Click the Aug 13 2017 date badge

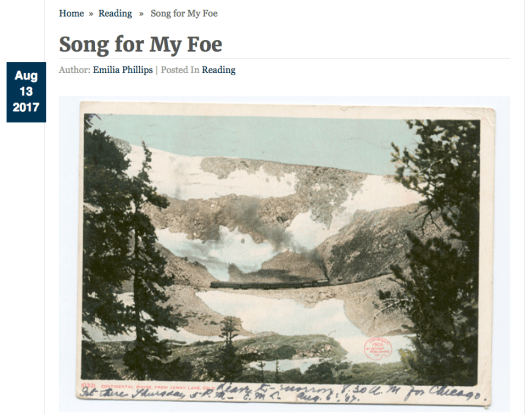pos(26,92)
